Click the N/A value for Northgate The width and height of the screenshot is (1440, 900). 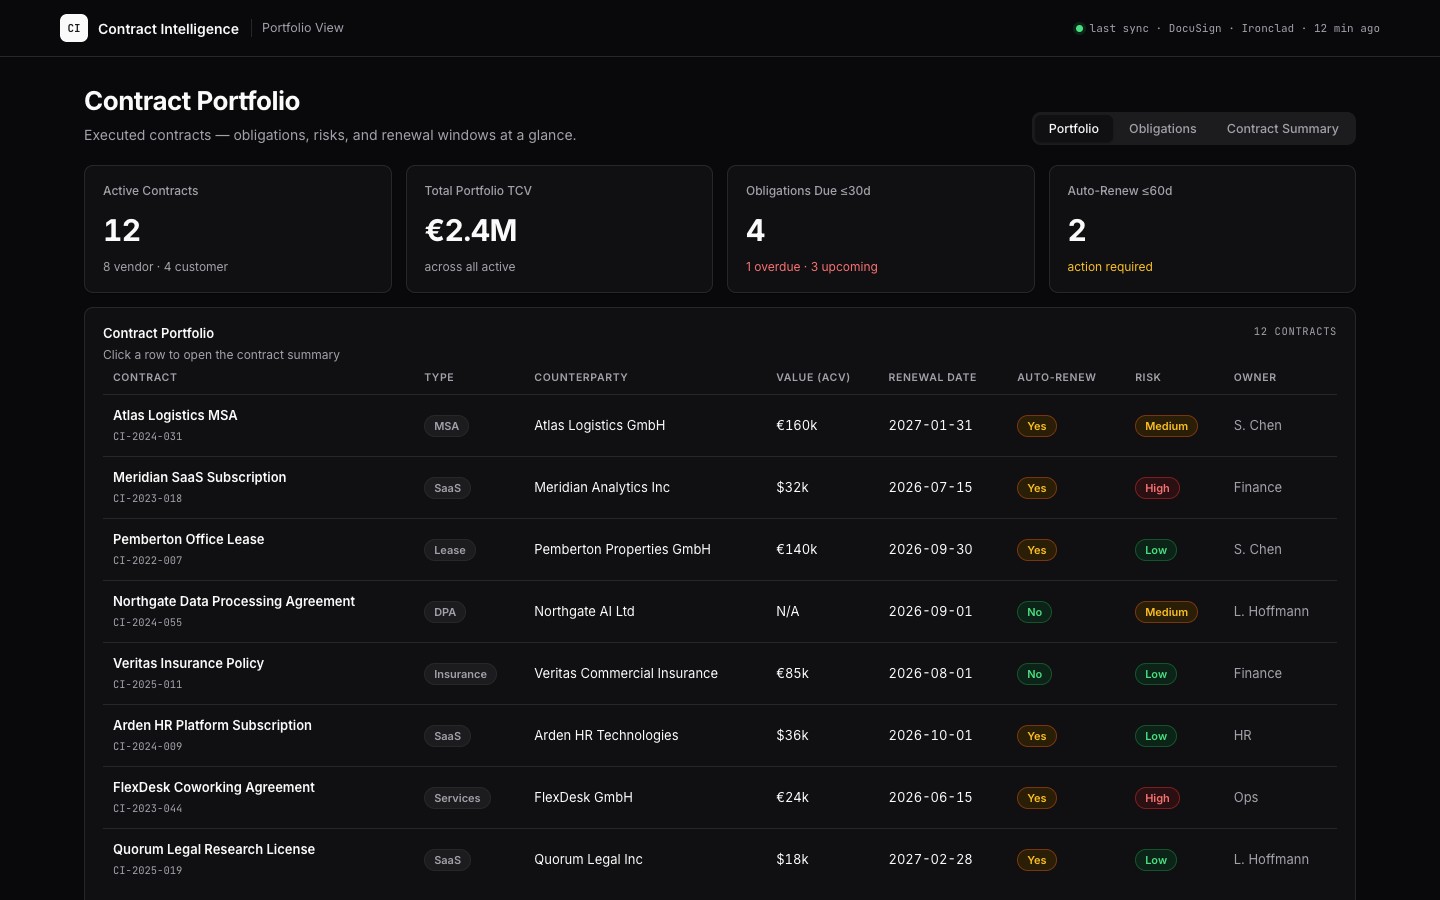[x=788, y=612]
